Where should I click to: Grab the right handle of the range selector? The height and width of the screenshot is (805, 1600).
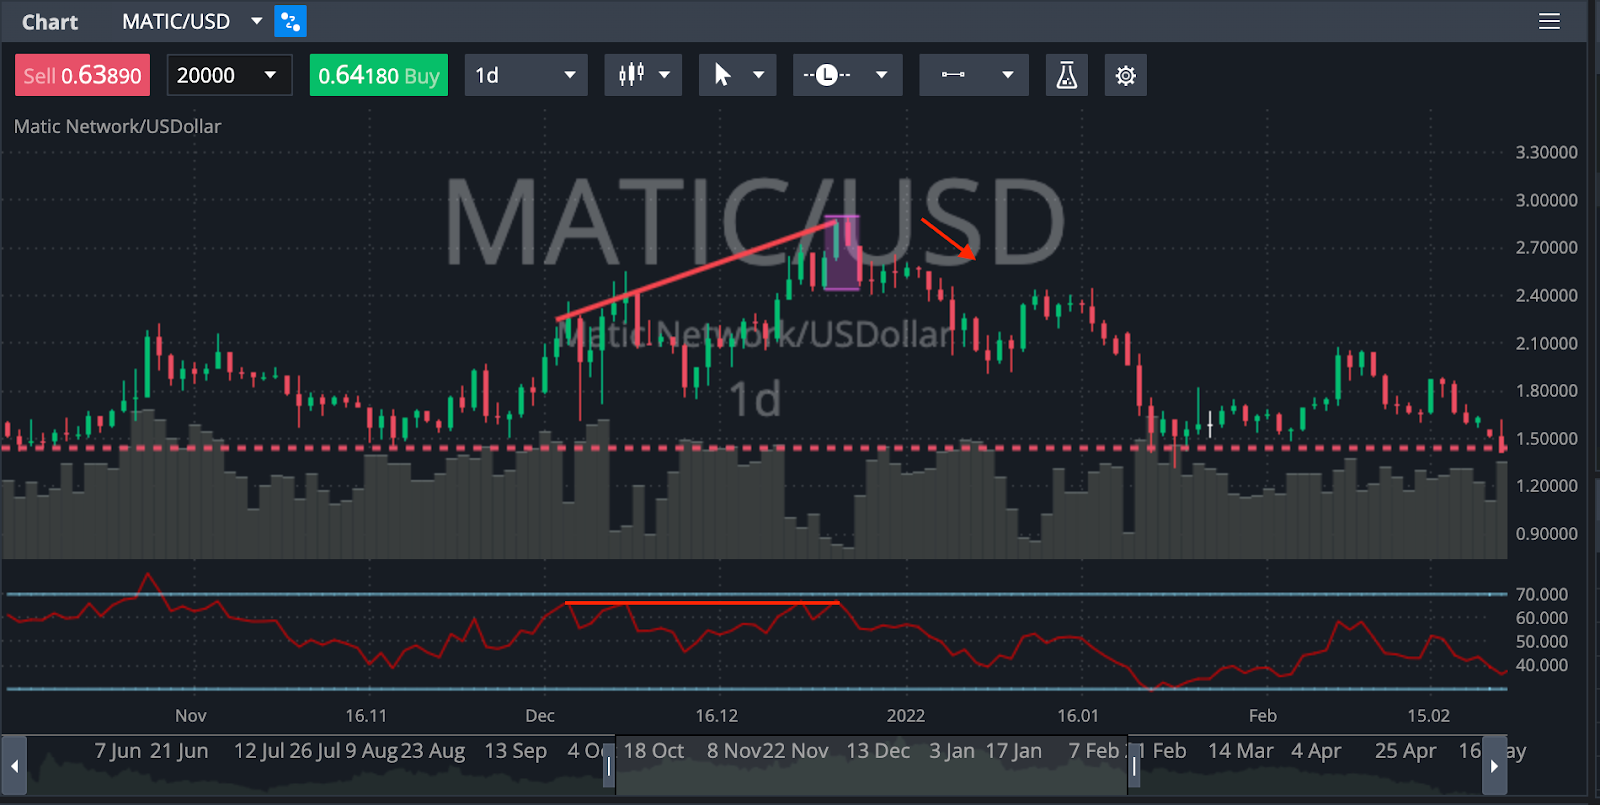1134,767
